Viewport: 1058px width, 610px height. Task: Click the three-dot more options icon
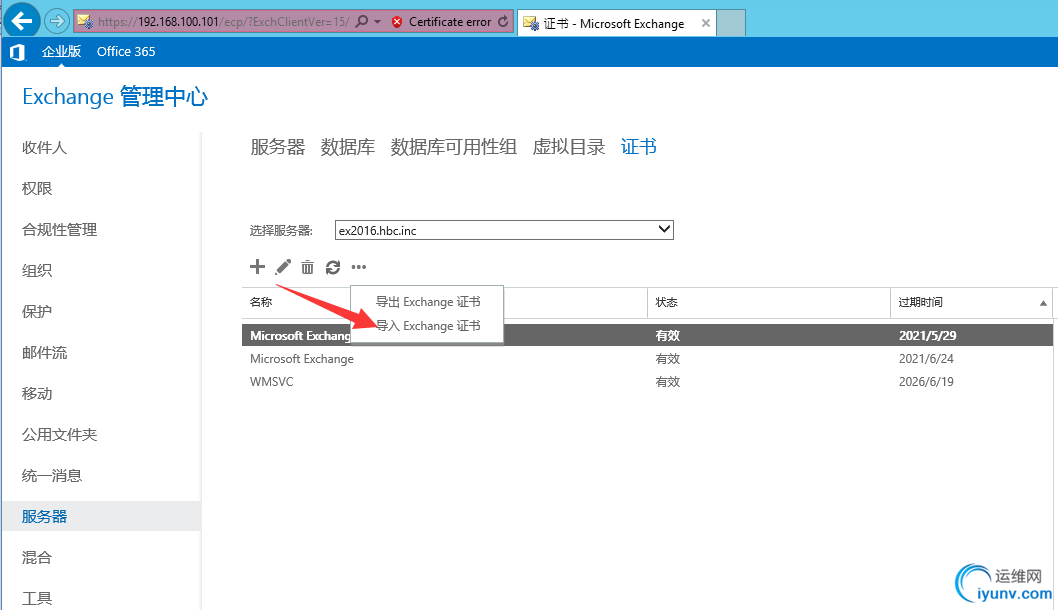click(359, 267)
